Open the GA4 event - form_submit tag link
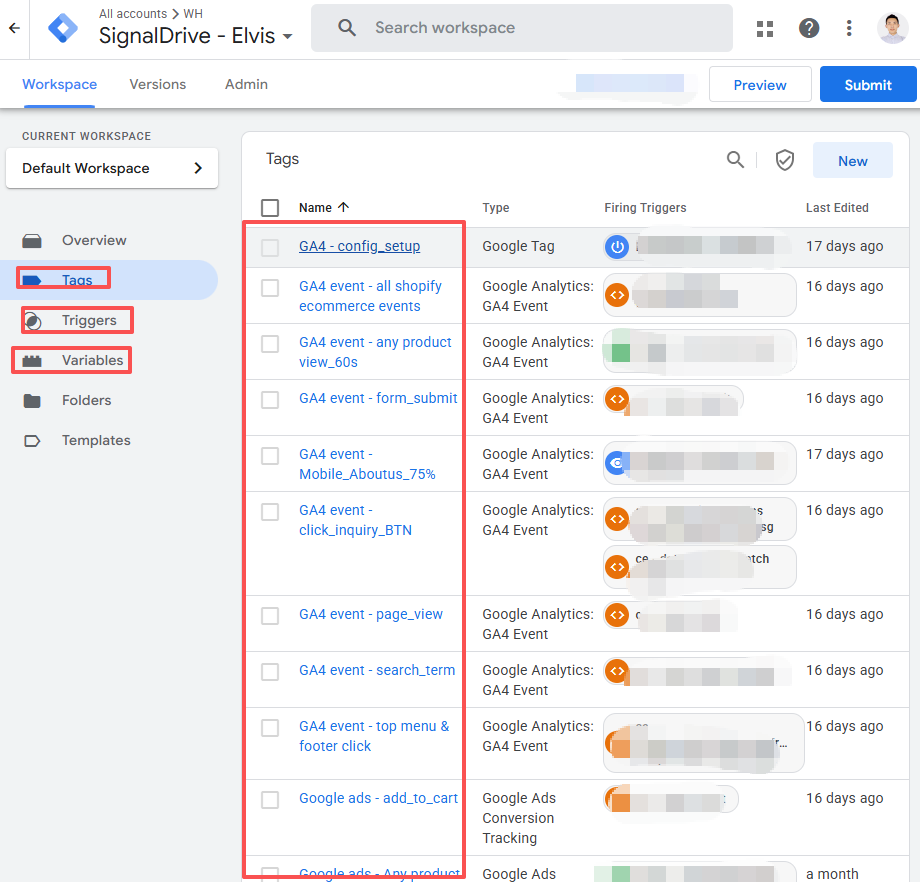Image resolution: width=920 pixels, height=882 pixels. pyautogui.click(x=378, y=398)
